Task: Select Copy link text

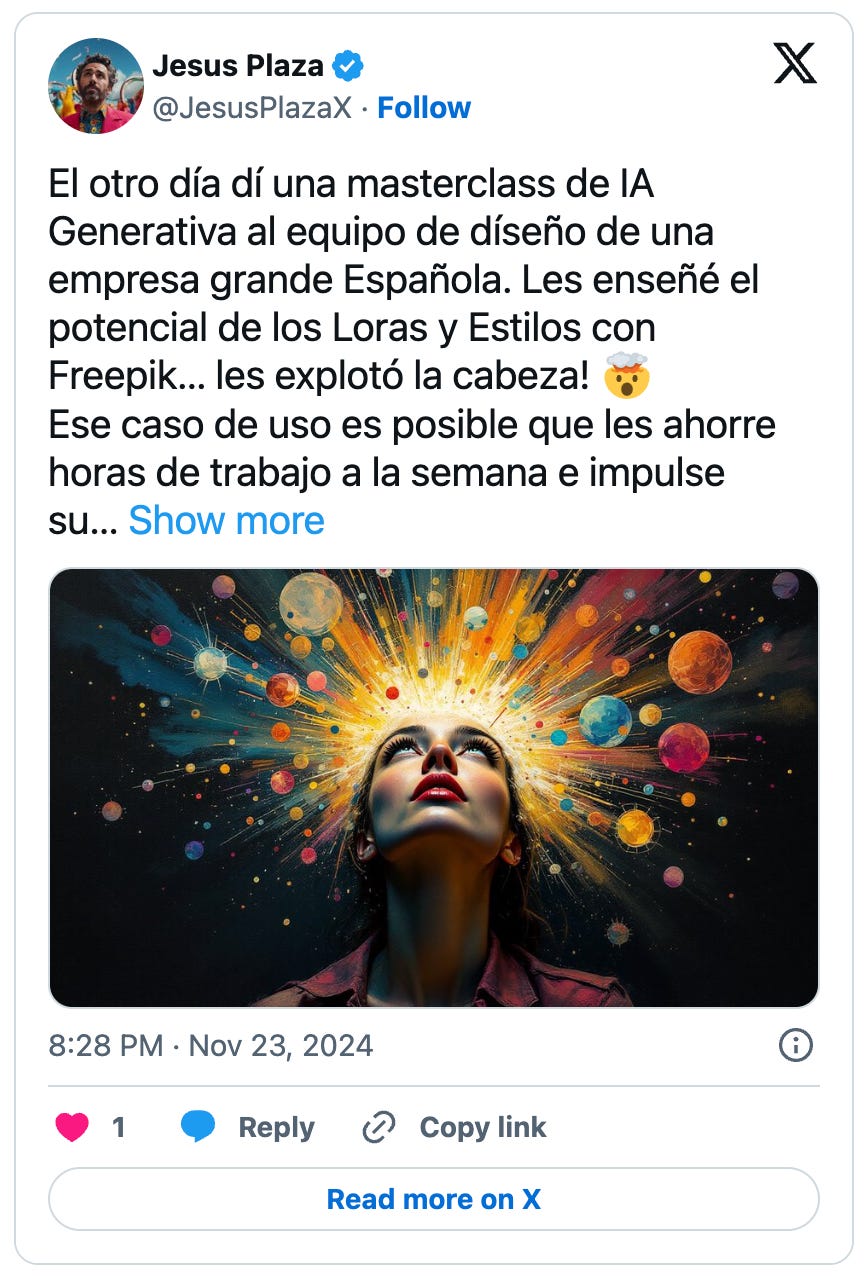Action: tap(483, 1128)
